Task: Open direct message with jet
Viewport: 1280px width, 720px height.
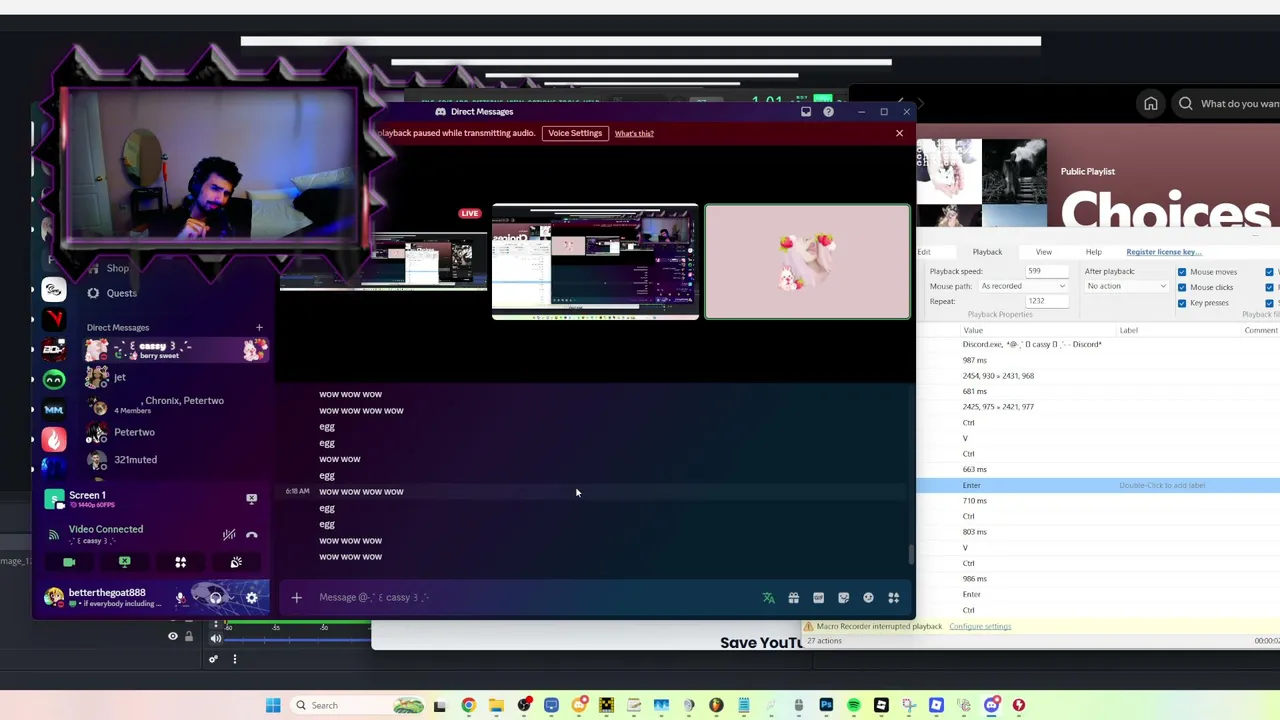Action: coord(176,377)
